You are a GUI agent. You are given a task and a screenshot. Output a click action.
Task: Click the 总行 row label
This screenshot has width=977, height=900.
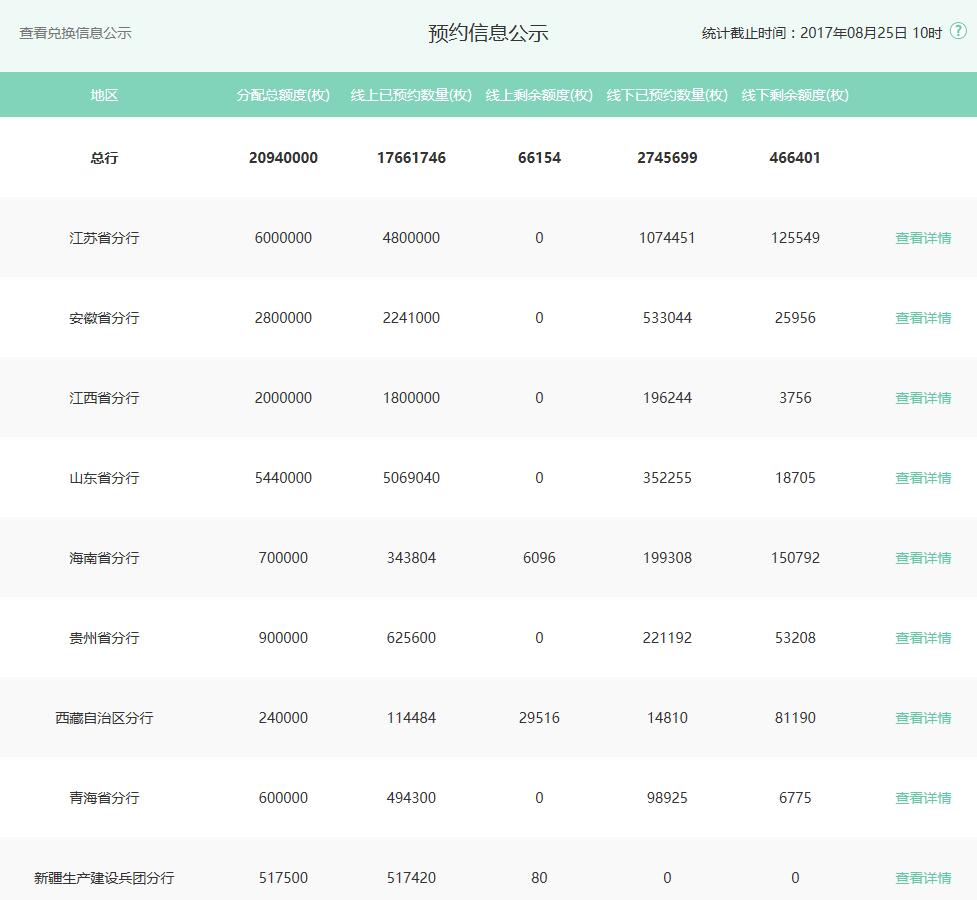pyautogui.click(x=104, y=158)
